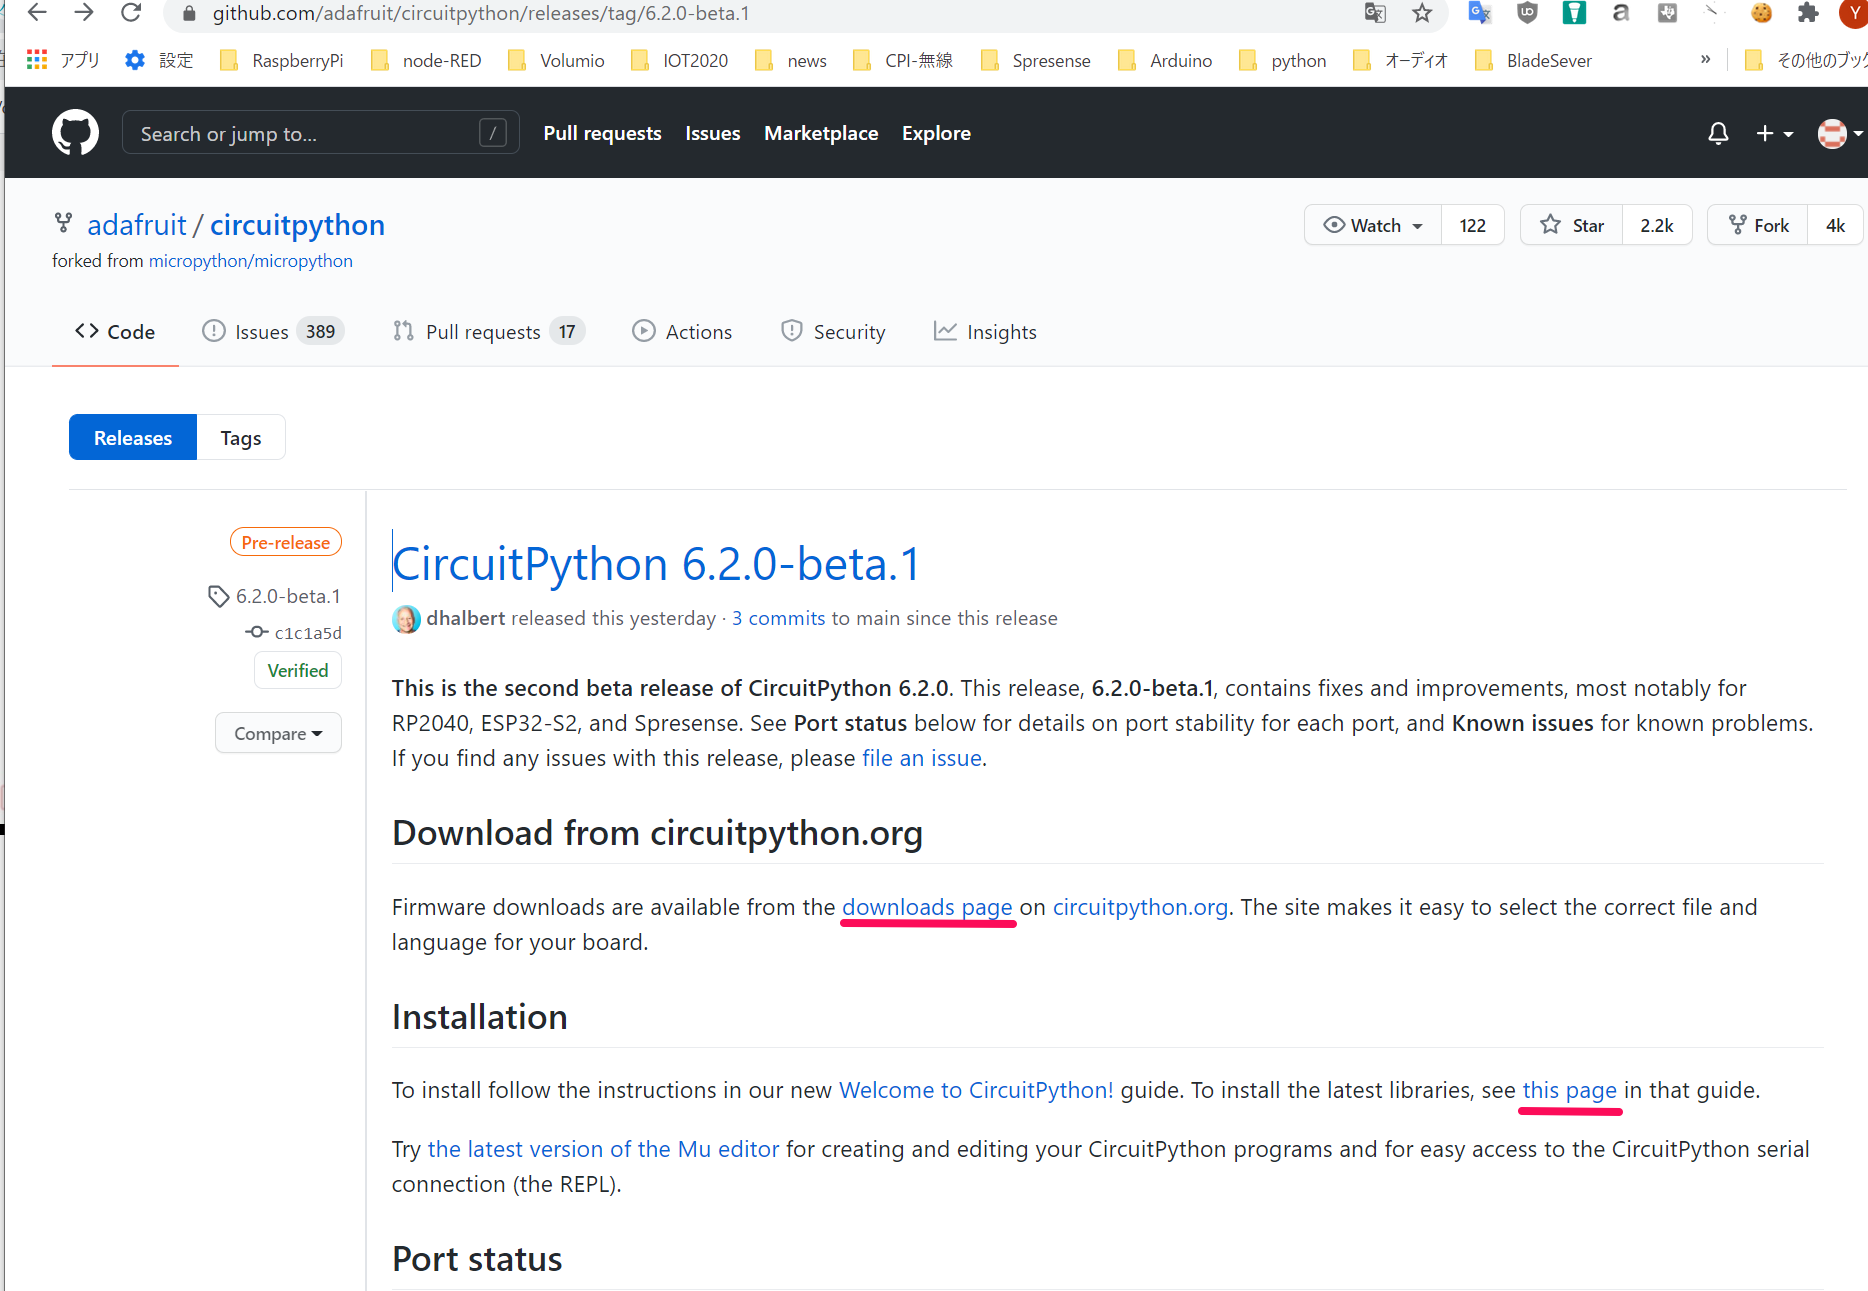The height and width of the screenshot is (1291, 1868).
Task: Click the Verified badge
Action: [297, 670]
